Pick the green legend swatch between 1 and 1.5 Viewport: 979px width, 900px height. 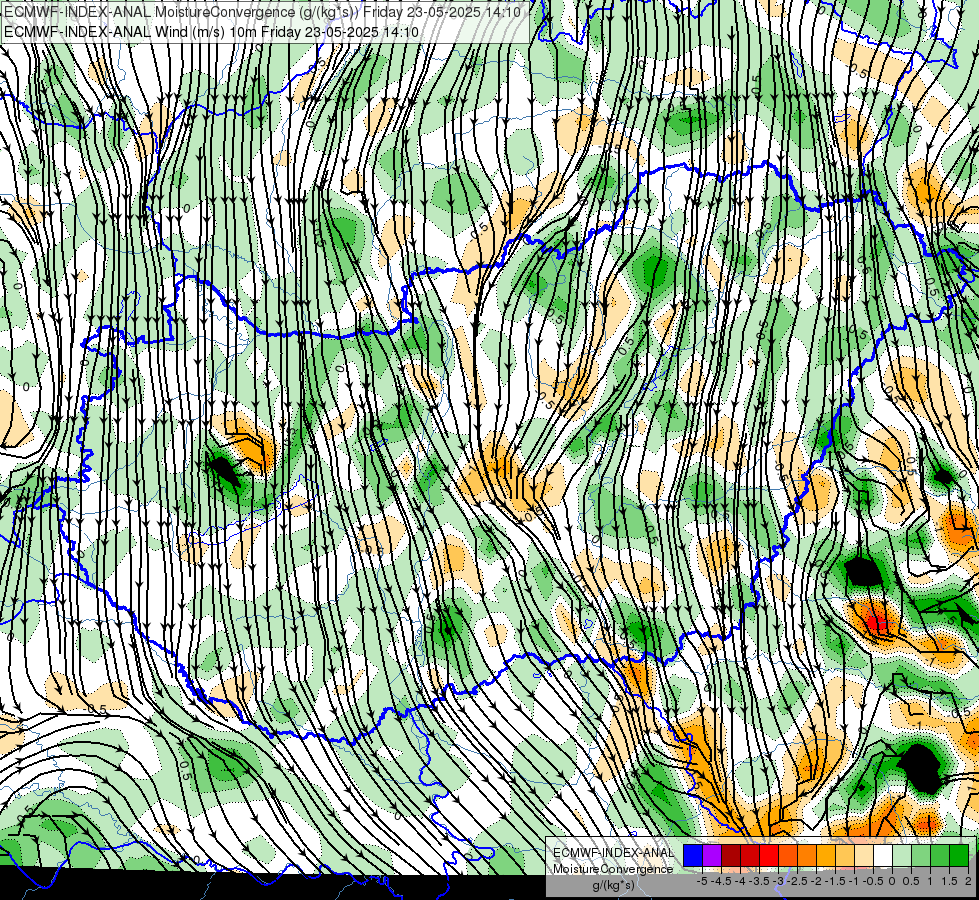(x=940, y=856)
